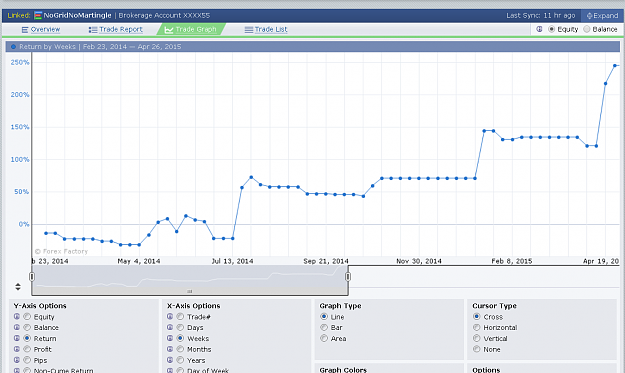This screenshot has height=373, width=625.
Task: Select X-Axis Trade# radio
Action: pos(180,317)
